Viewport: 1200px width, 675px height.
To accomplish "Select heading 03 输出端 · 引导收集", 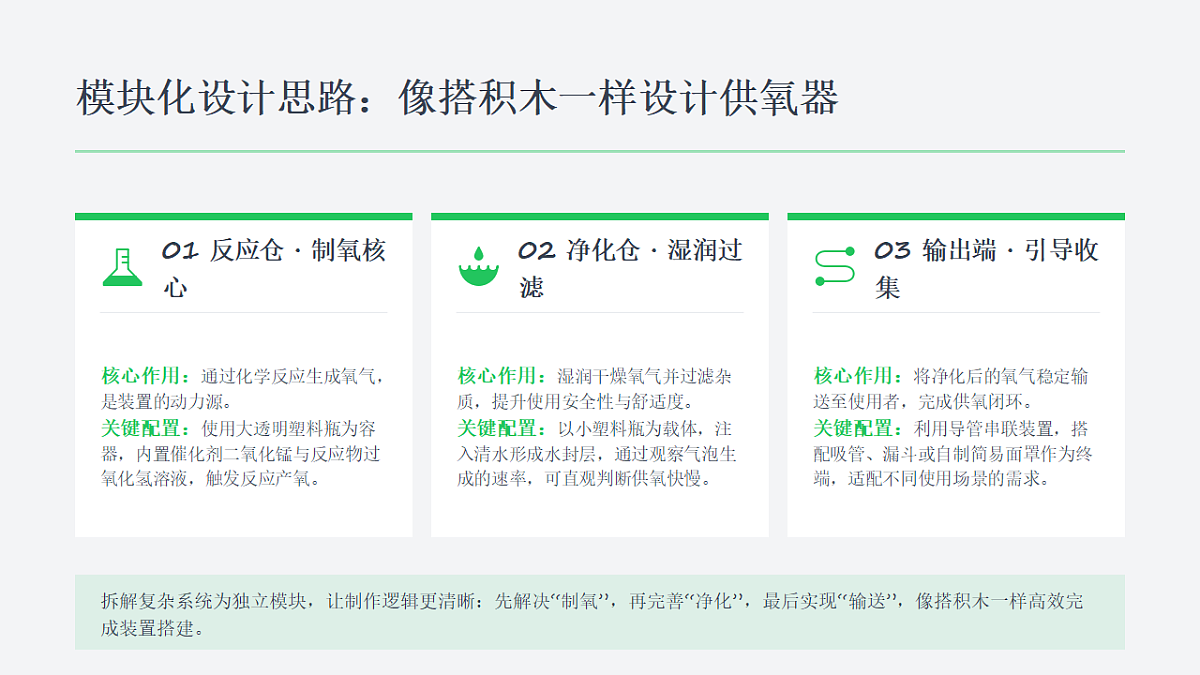I will [987, 269].
